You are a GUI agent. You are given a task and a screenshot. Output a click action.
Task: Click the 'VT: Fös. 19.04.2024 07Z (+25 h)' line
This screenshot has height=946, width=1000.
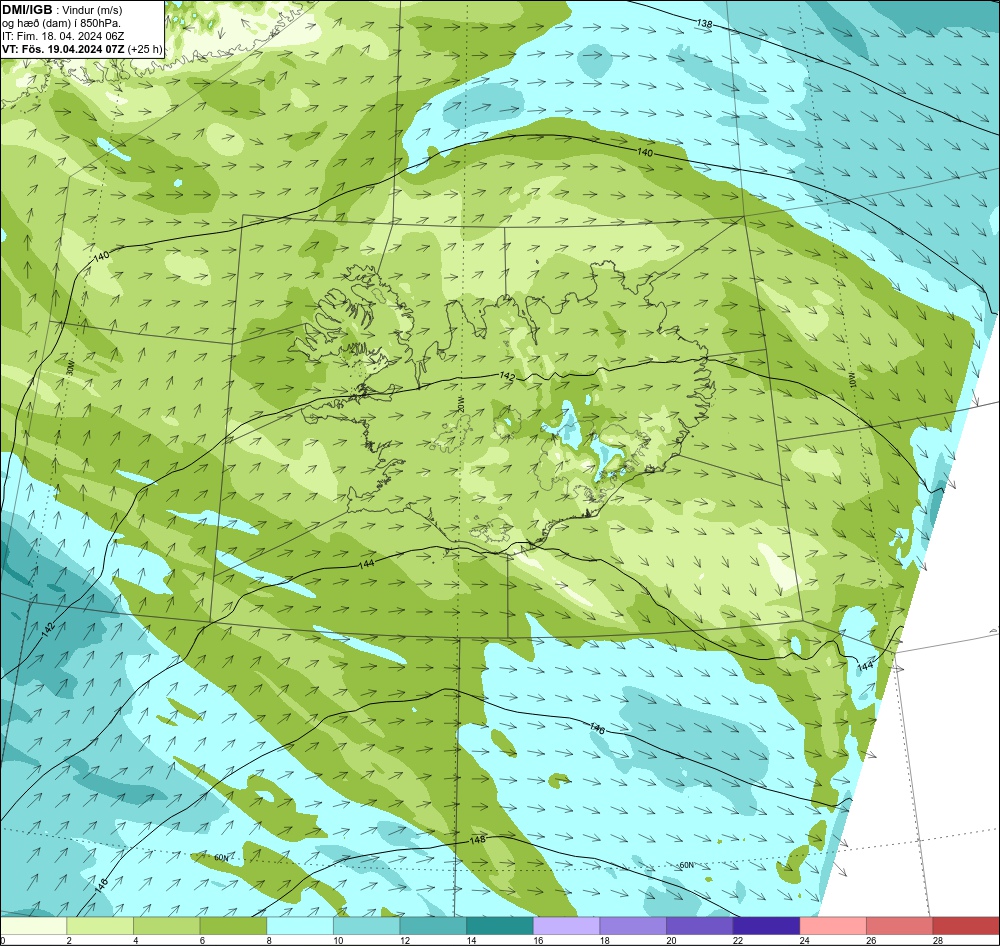[82, 49]
